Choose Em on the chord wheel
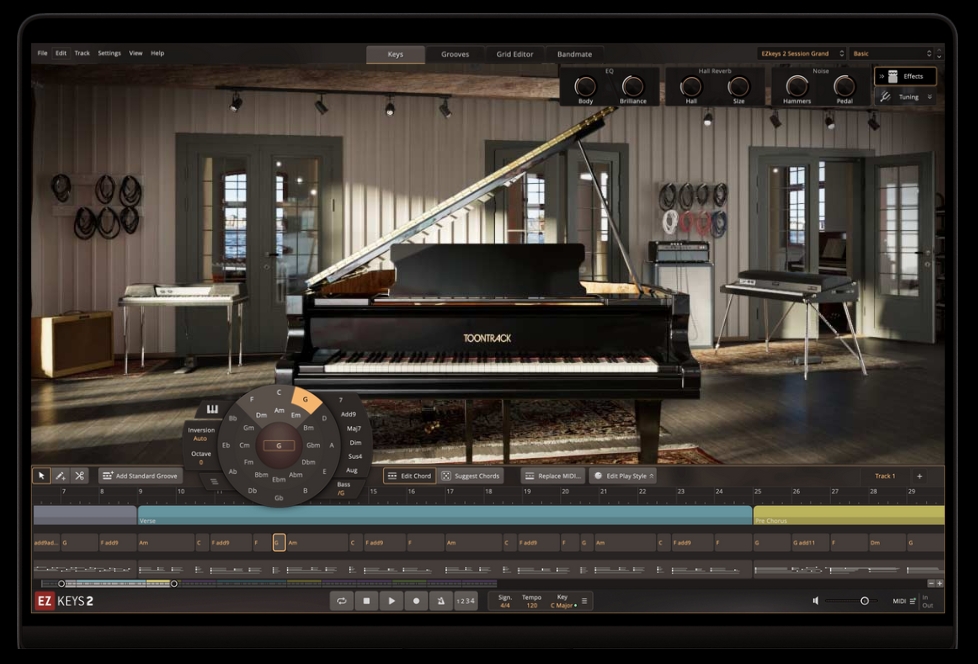Screen dimensions: 978x664 [x=296, y=415]
